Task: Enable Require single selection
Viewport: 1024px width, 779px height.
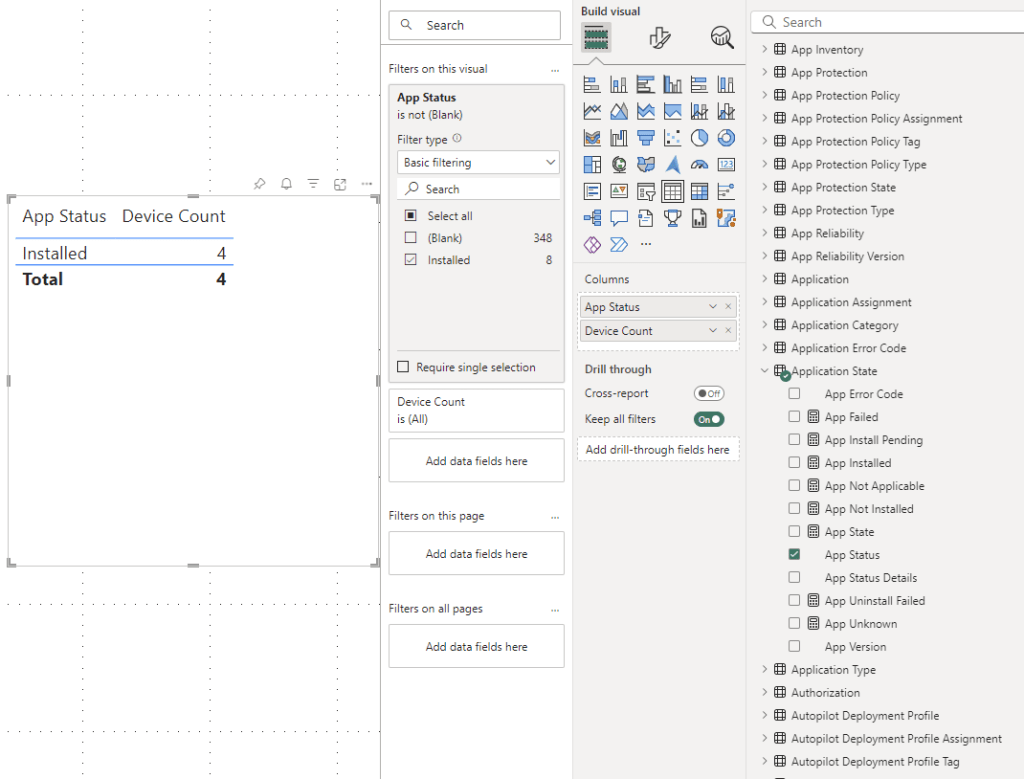Action: pos(403,367)
